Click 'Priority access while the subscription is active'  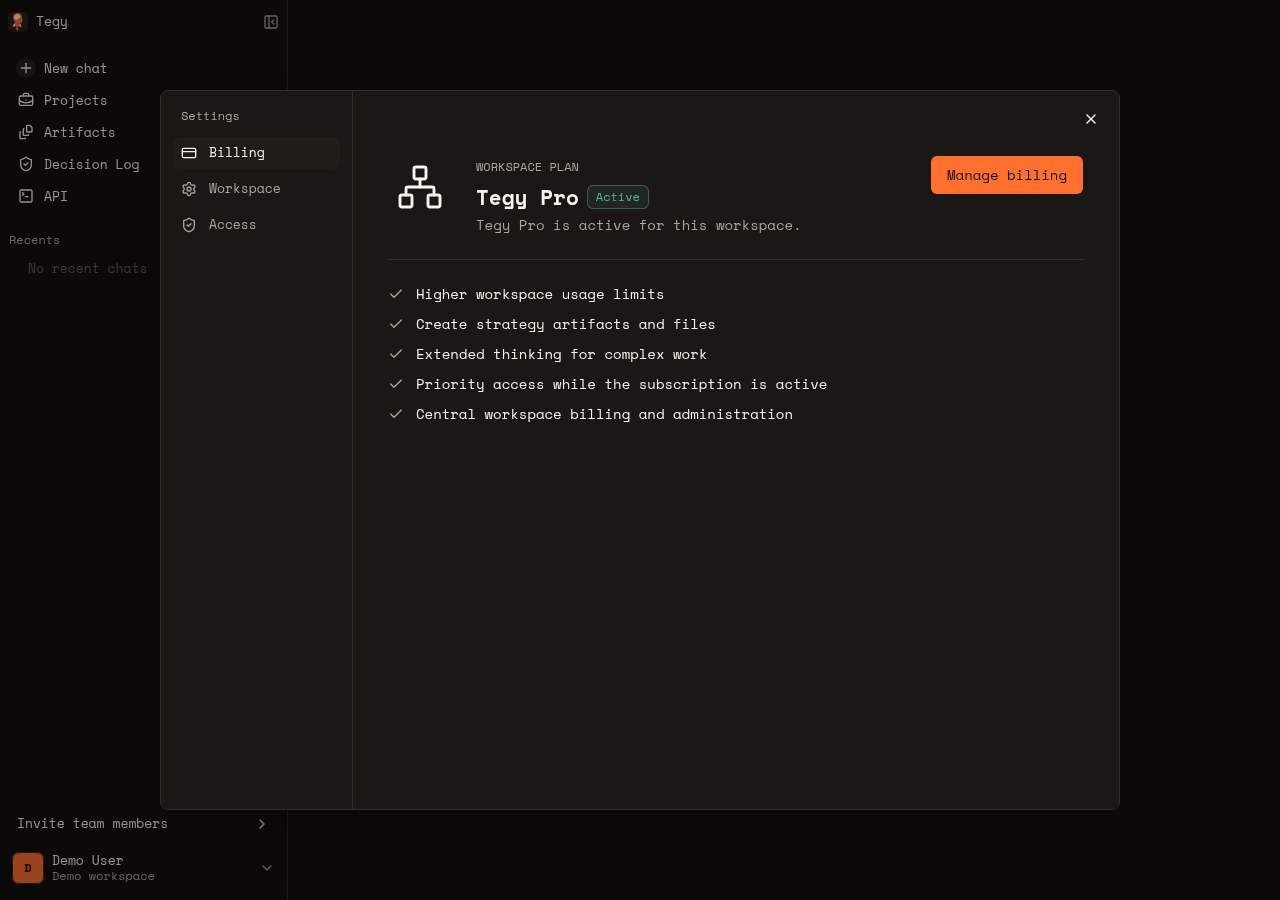pos(621,384)
